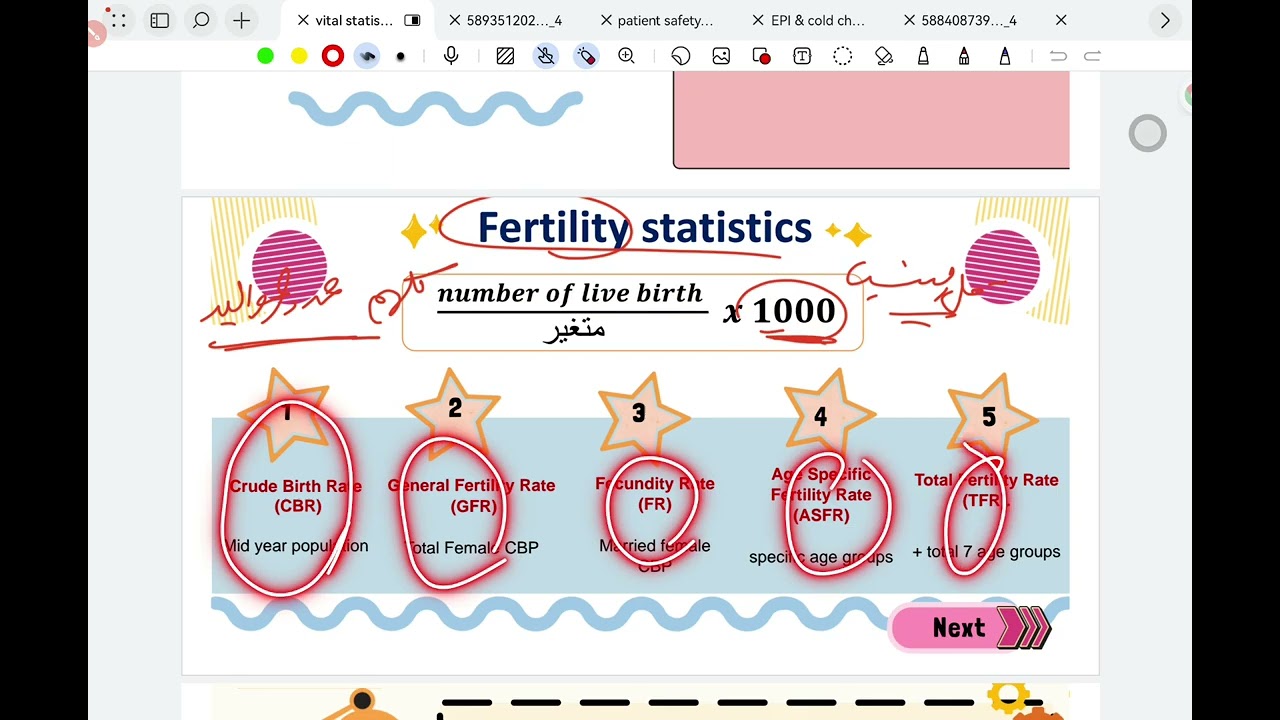Click the pink Next button
Screen dimensions: 1280x720
[x=970, y=628]
